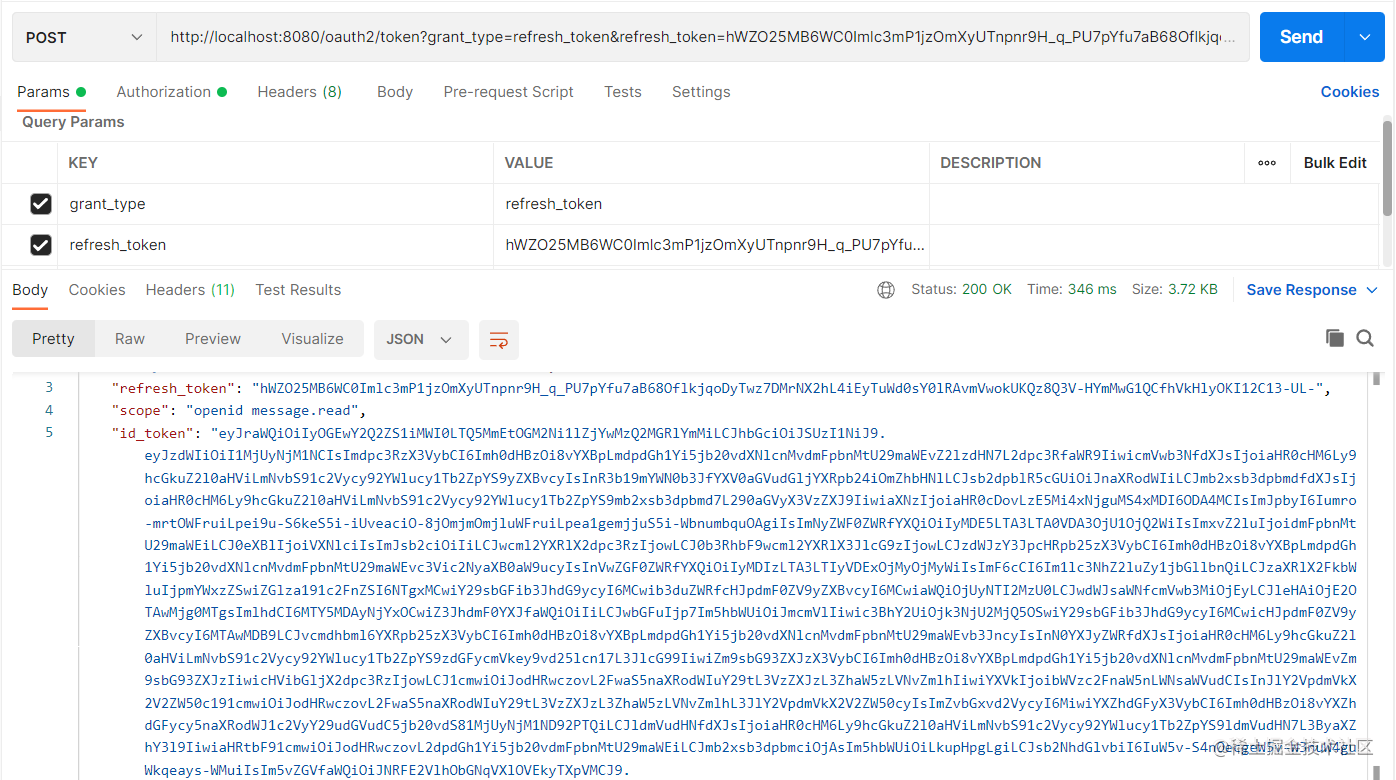Open the Tests tab

pyautogui.click(x=623, y=92)
